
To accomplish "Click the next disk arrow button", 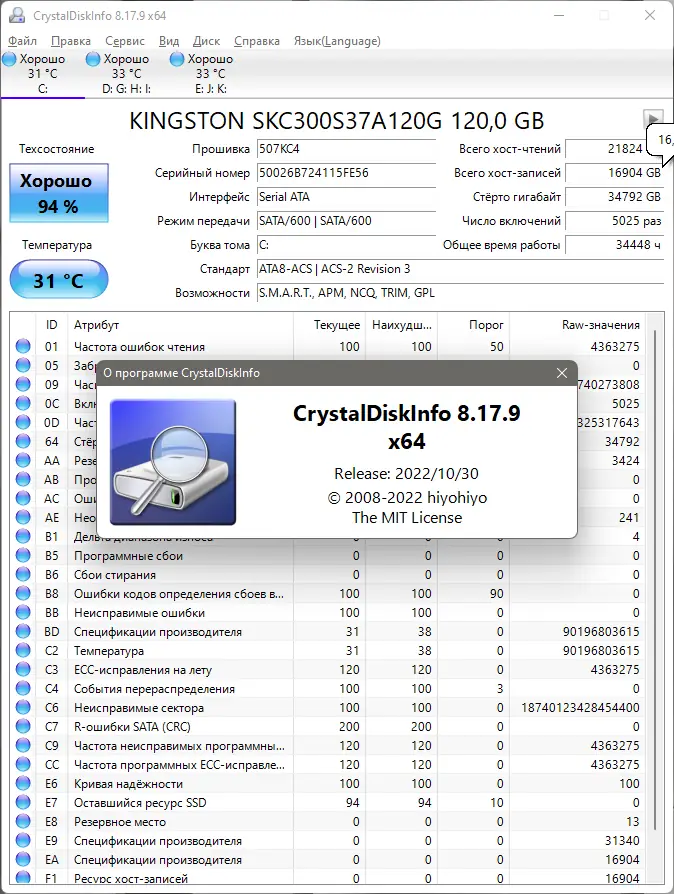I will coord(653,119).
